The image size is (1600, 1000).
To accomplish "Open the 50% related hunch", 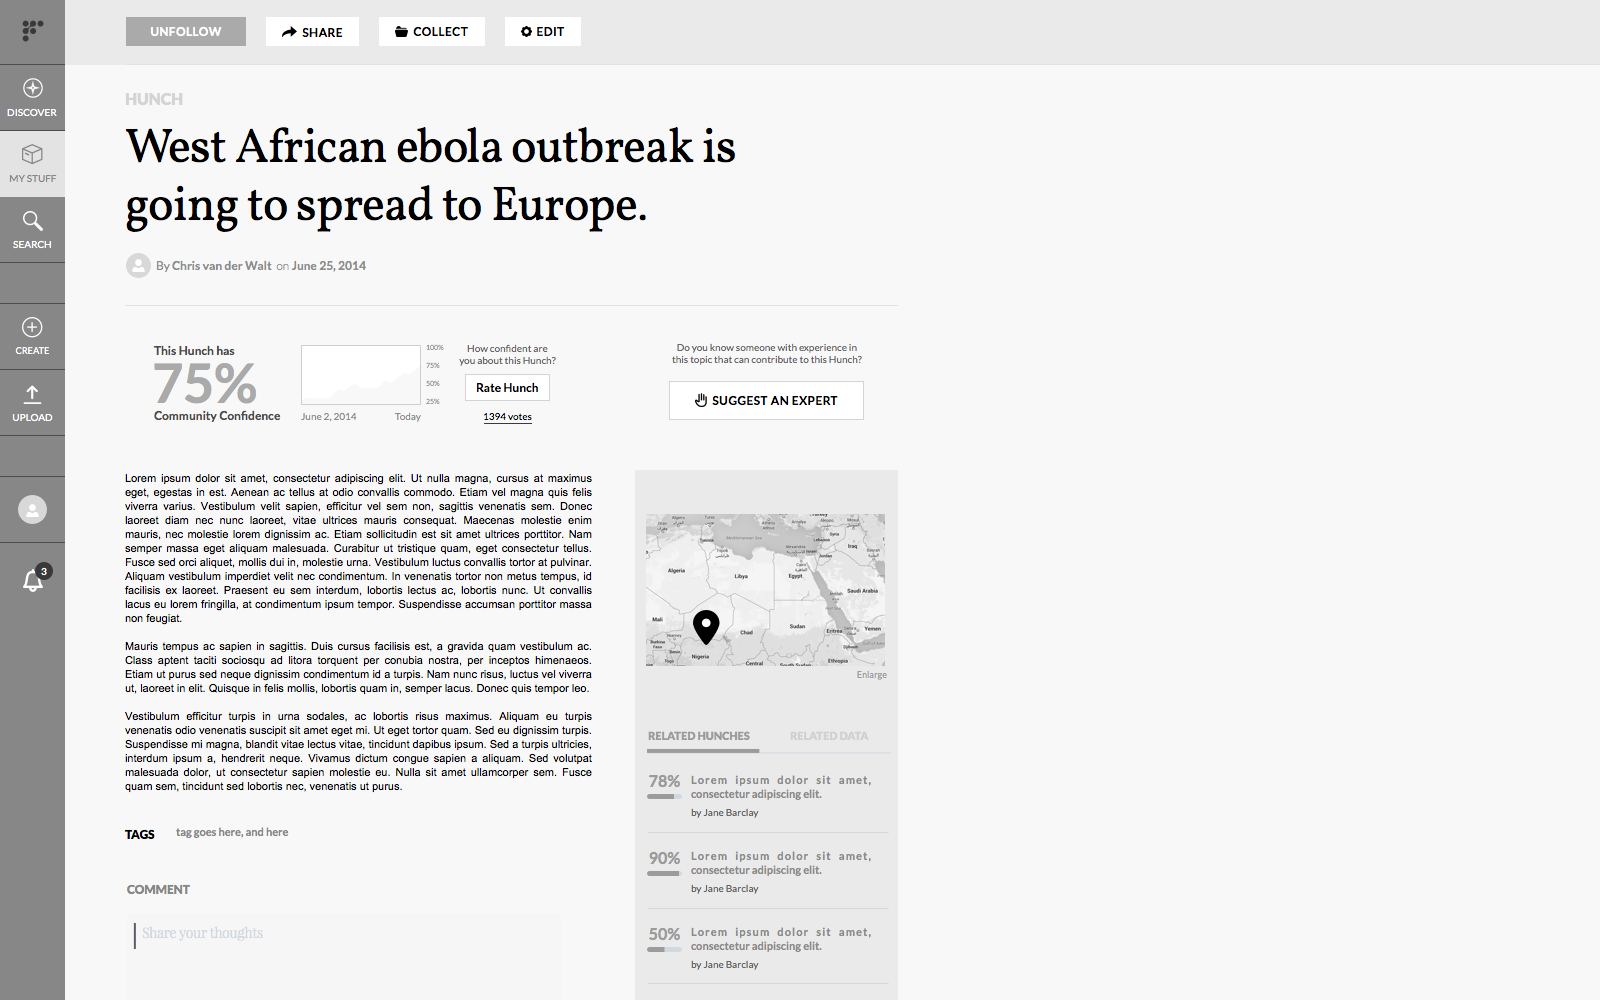I will tap(767, 948).
